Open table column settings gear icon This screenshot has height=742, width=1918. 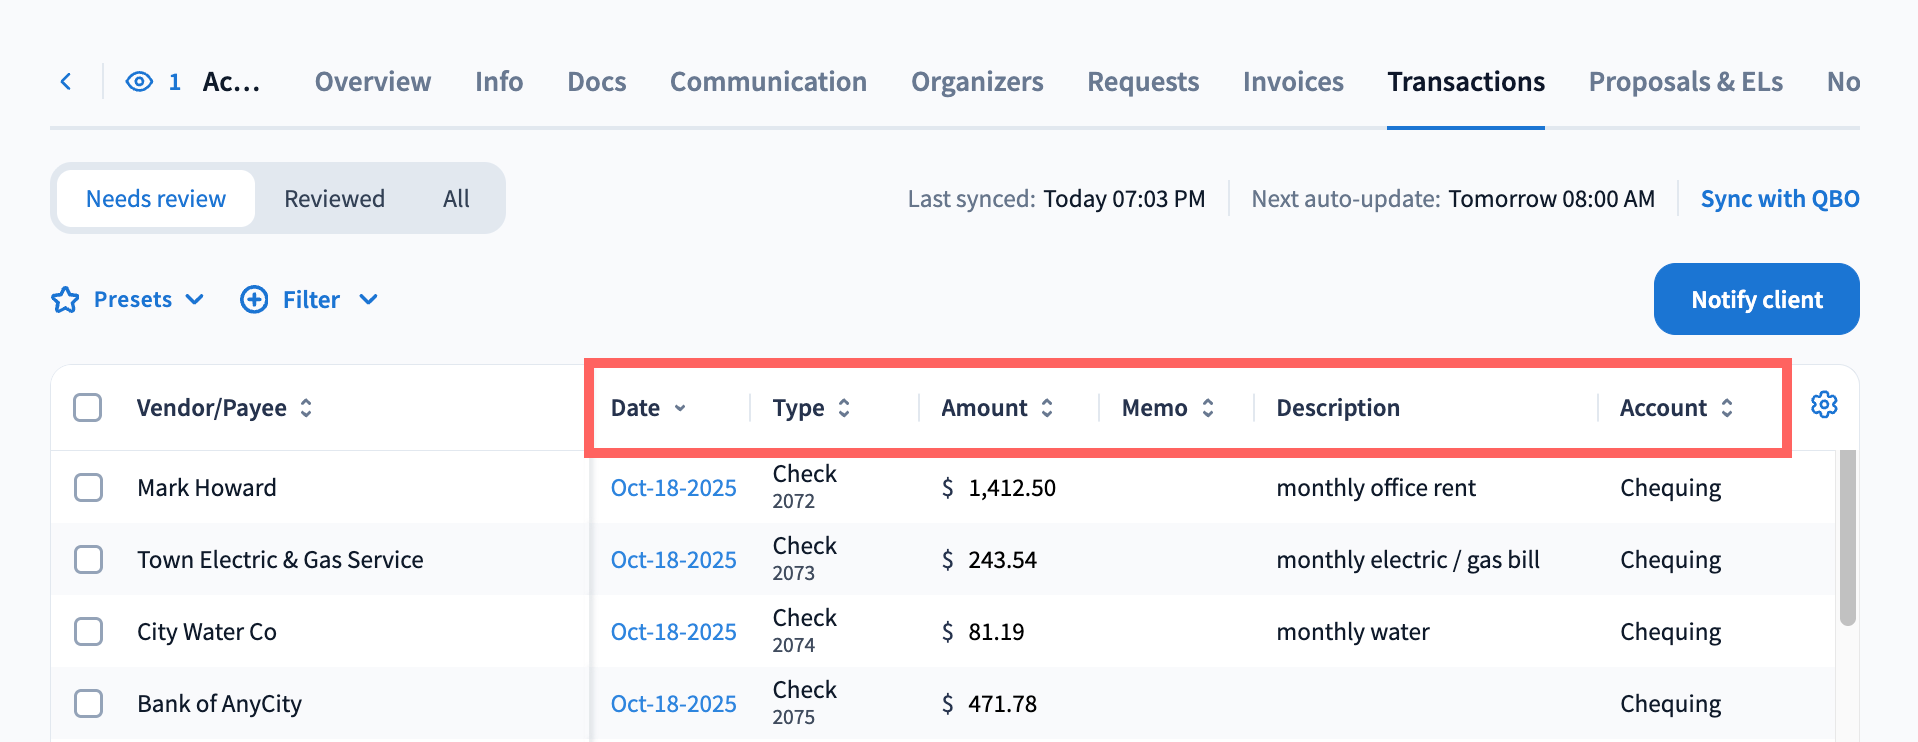(1824, 405)
